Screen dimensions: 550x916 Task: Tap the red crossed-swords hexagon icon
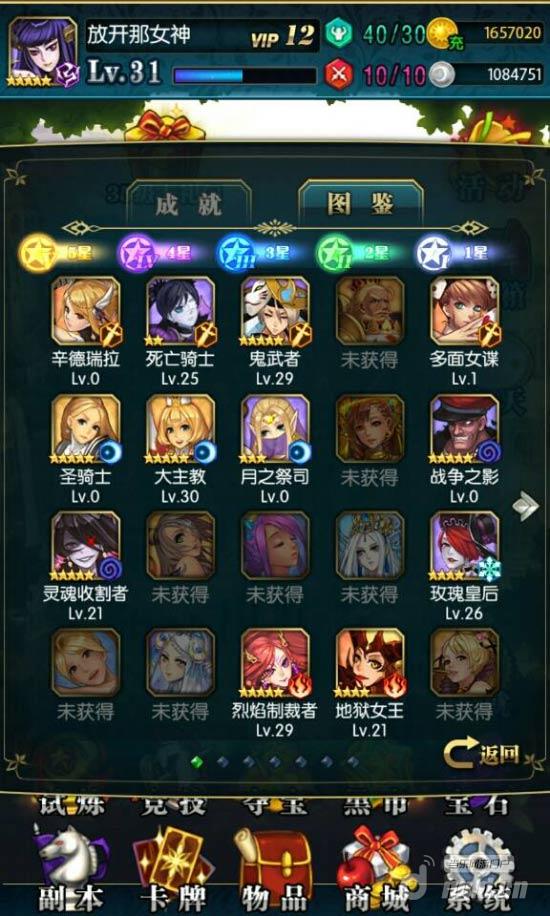click(339, 74)
